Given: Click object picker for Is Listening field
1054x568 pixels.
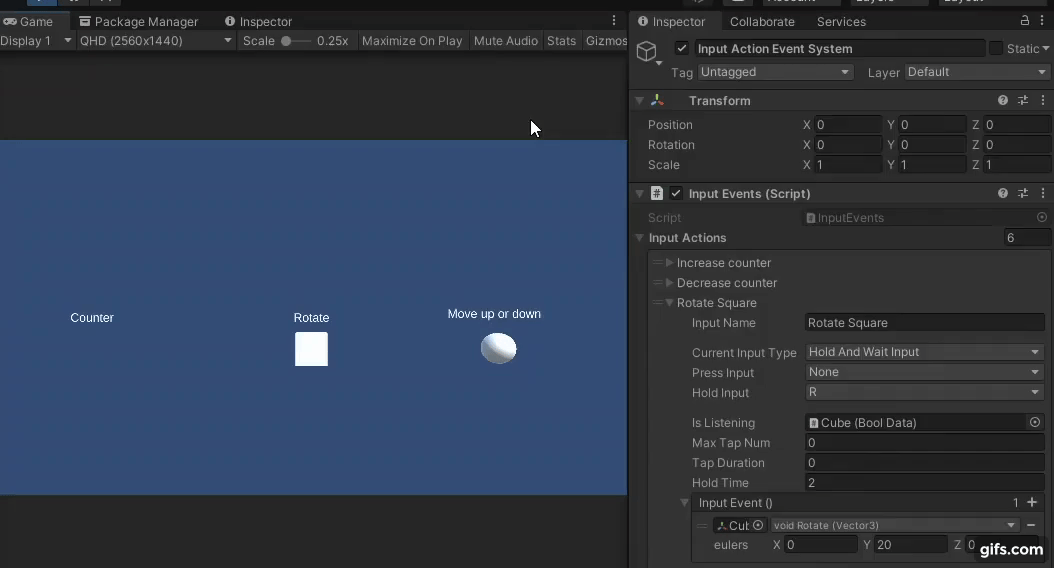Looking at the screenshot, I should (1035, 423).
